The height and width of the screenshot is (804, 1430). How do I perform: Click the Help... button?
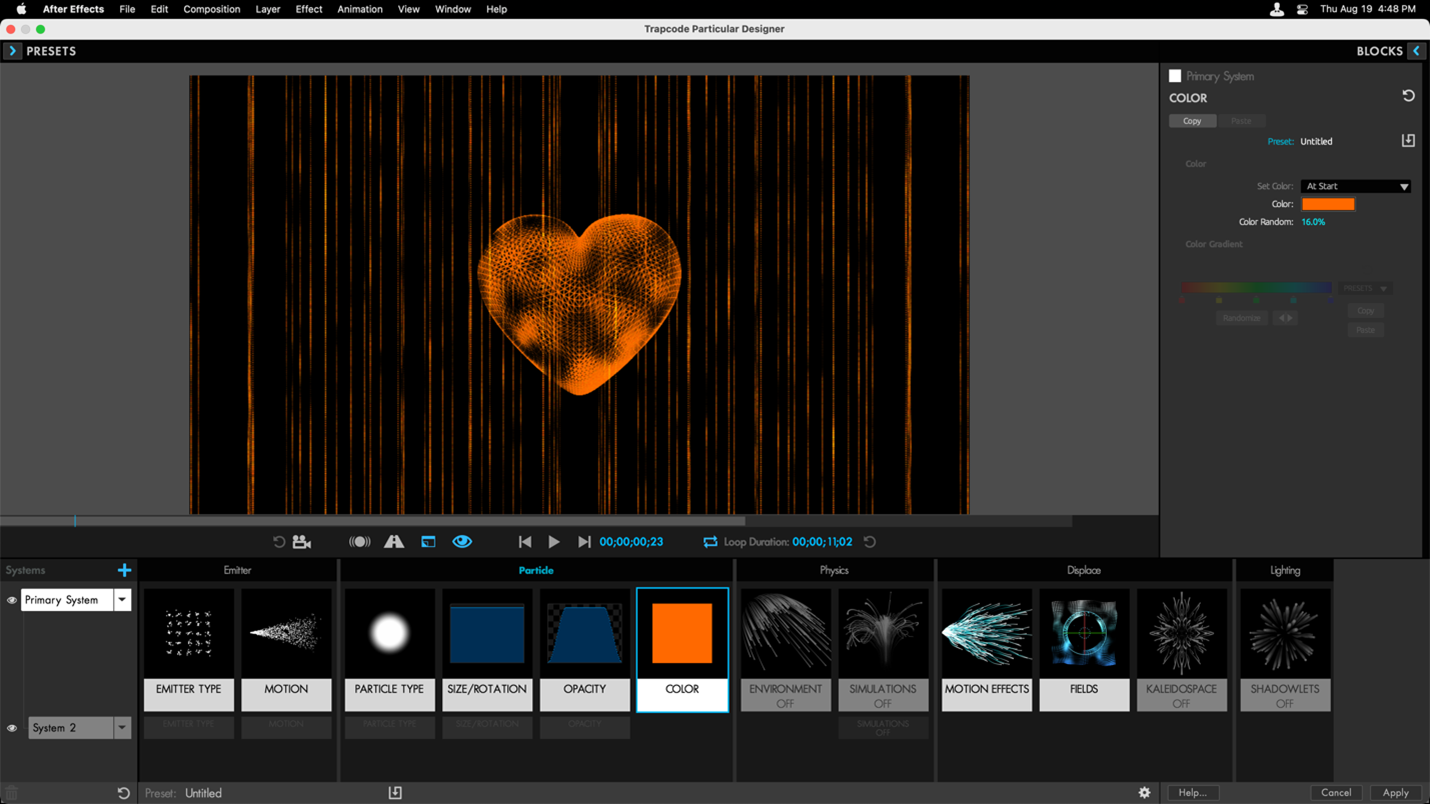point(1192,793)
